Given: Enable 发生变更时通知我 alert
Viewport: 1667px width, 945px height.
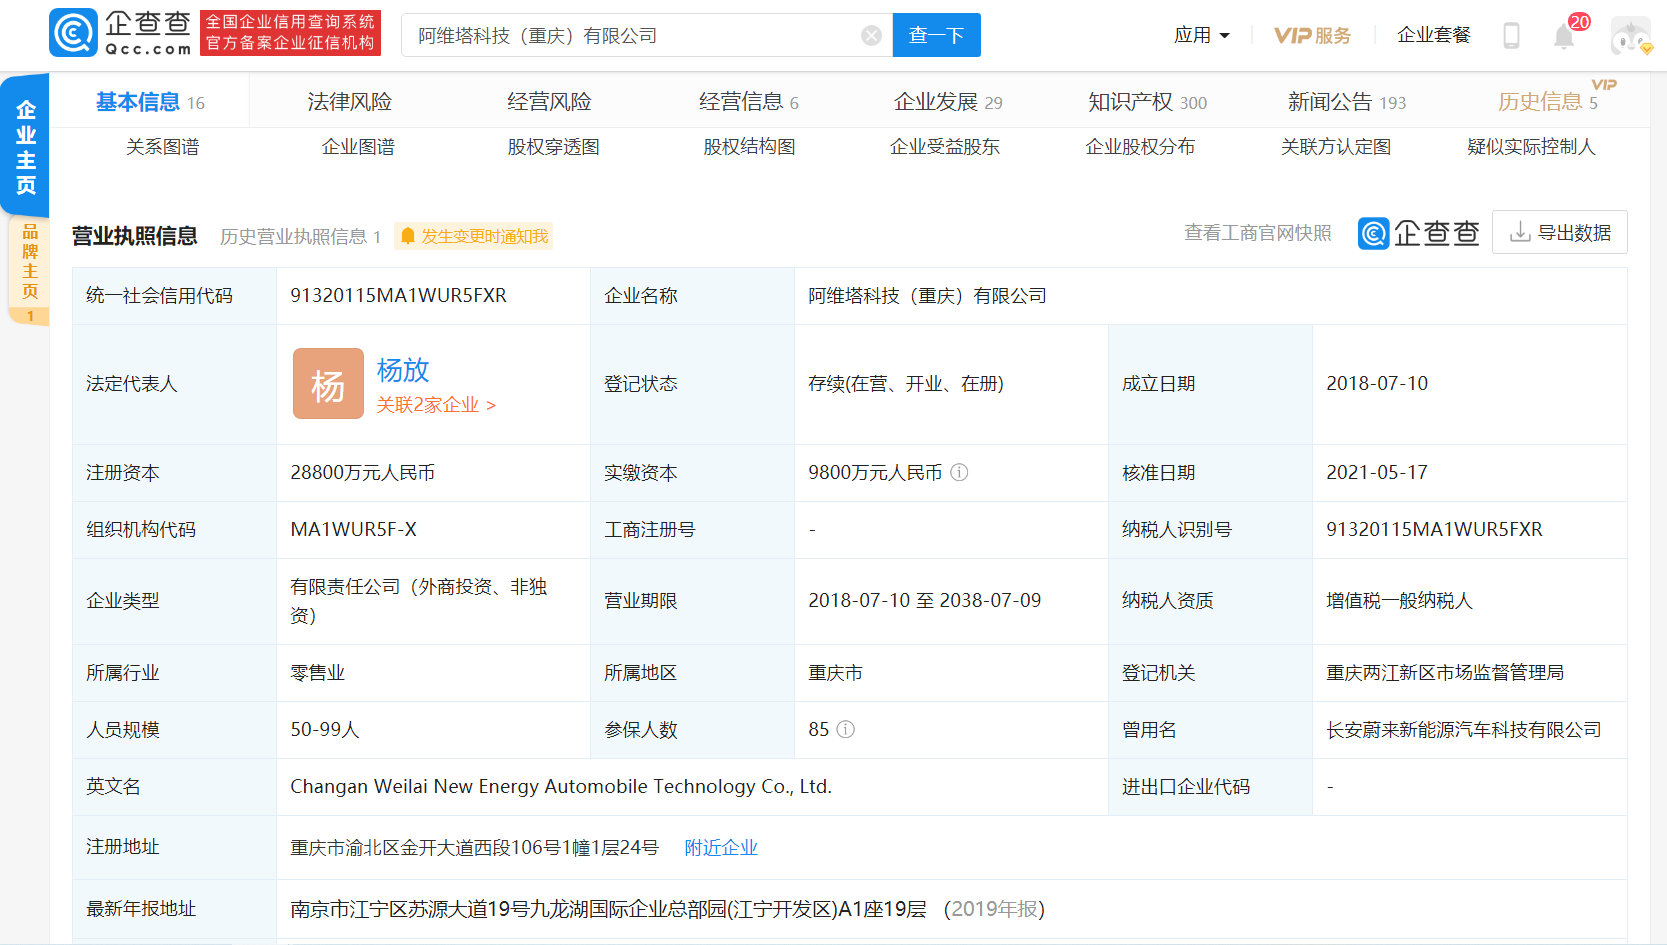Looking at the screenshot, I should click(474, 236).
